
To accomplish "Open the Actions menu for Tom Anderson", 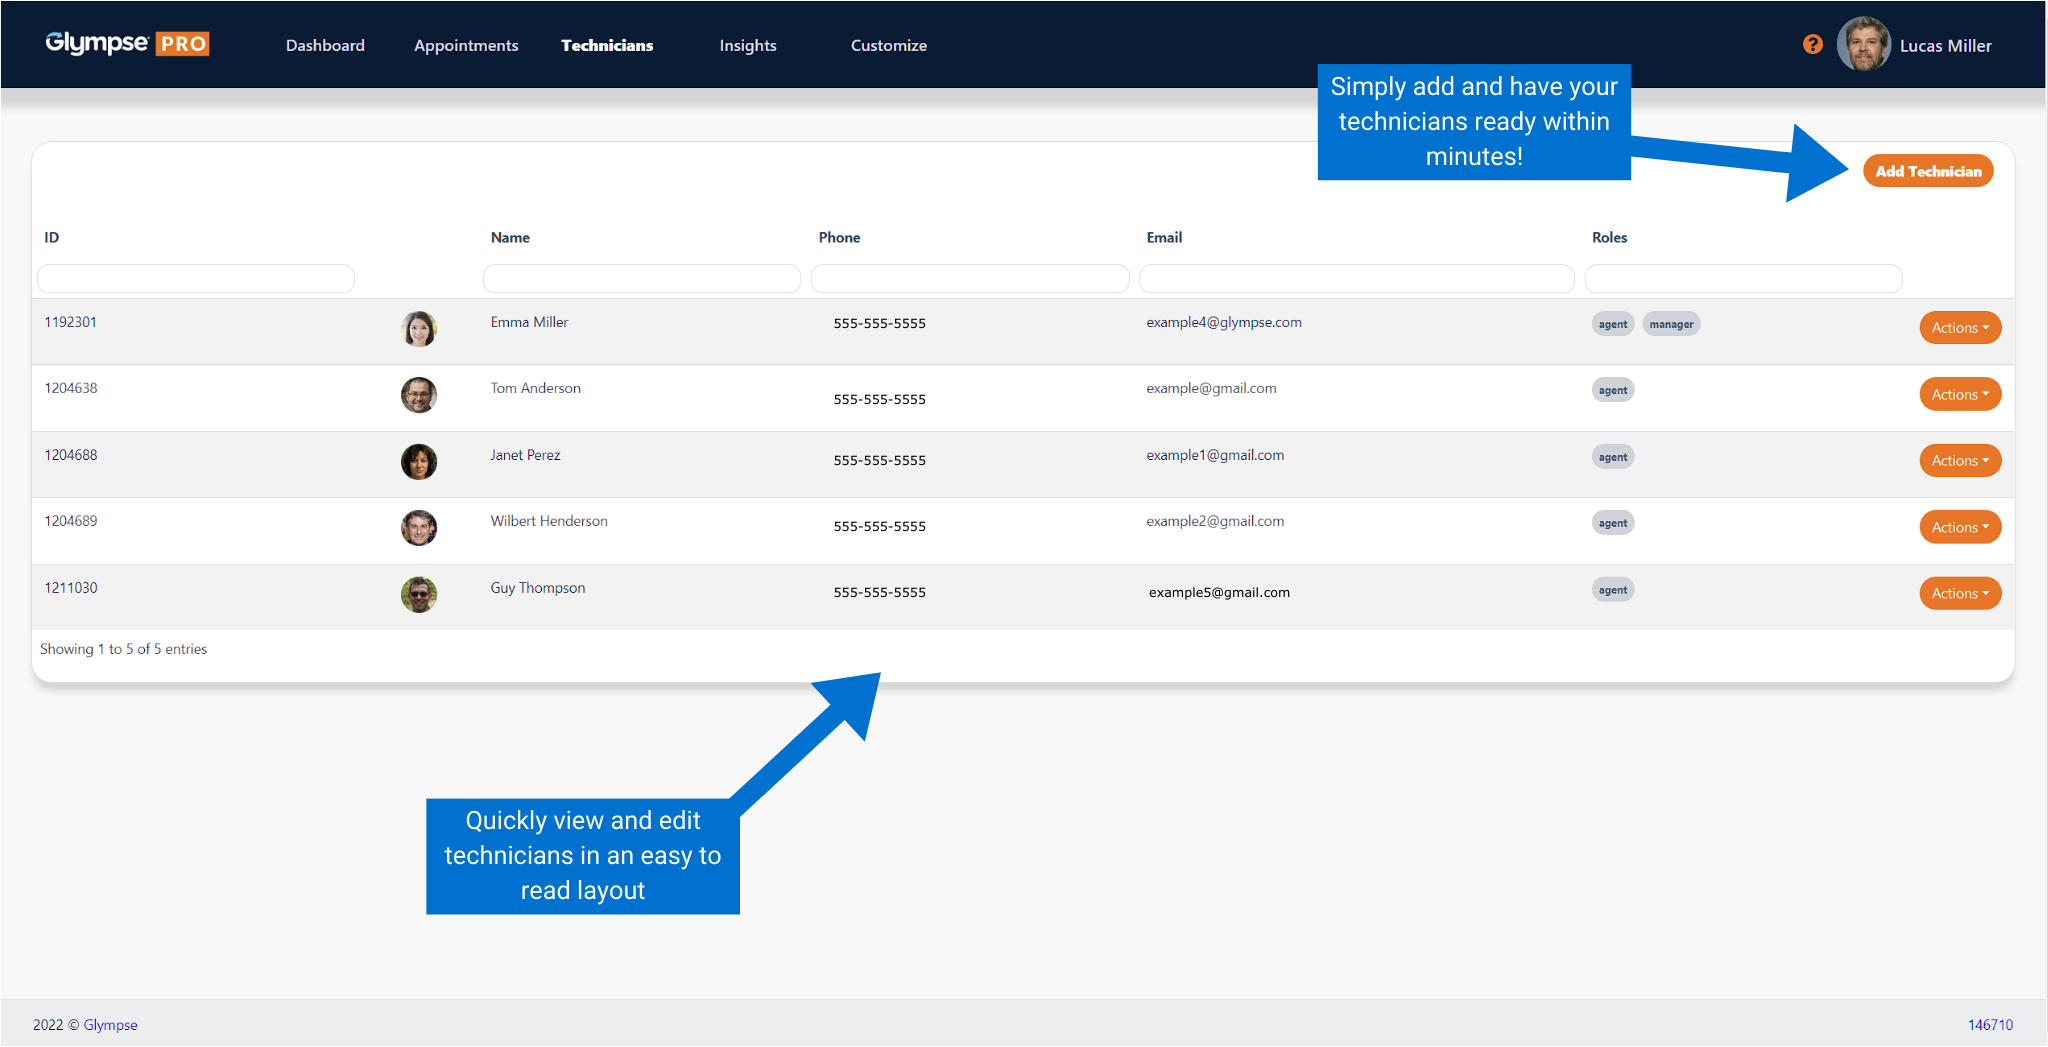I will click(x=1959, y=394).
